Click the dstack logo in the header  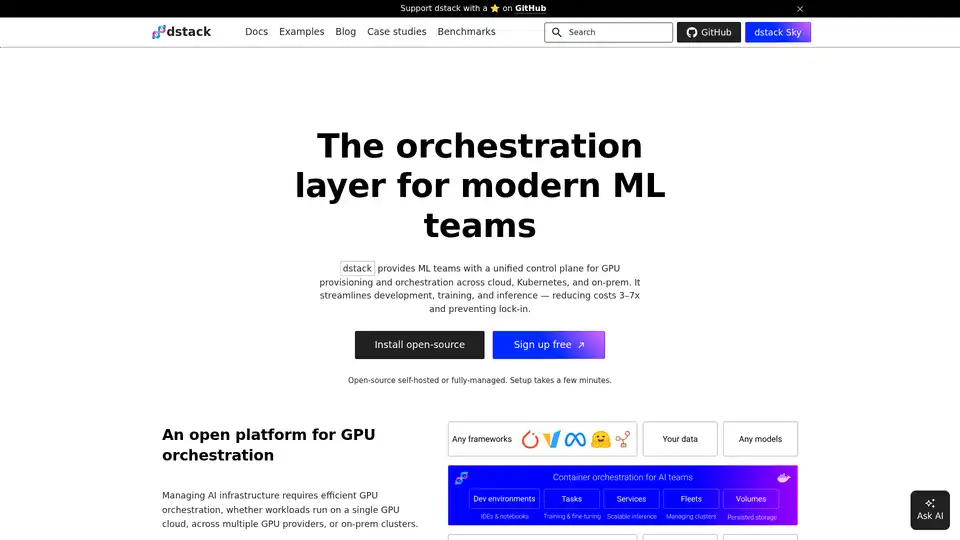[x=181, y=32]
